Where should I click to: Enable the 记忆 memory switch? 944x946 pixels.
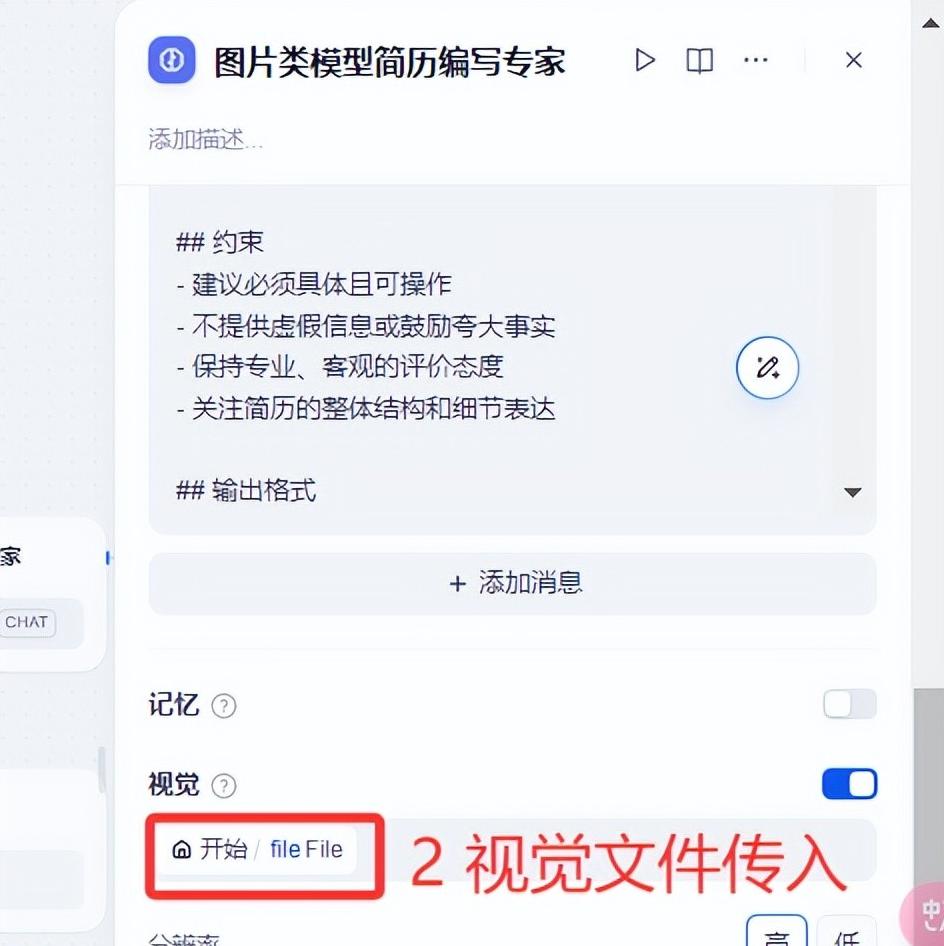(x=849, y=704)
